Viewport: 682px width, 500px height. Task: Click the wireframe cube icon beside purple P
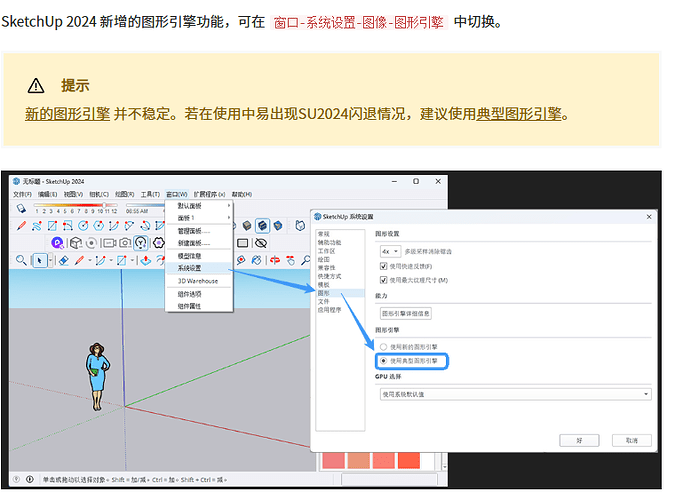[x=76, y=243]
